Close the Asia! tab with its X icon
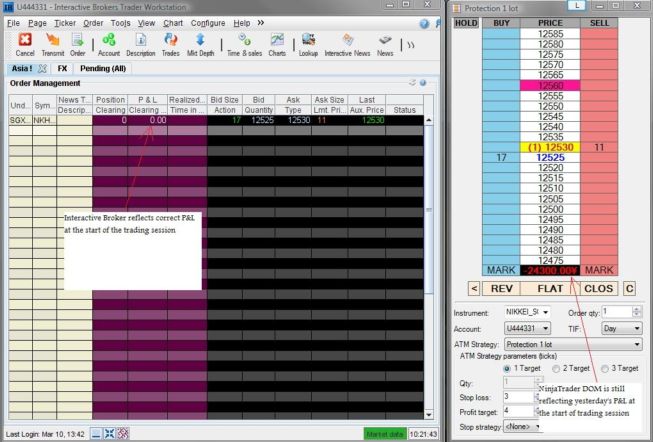 (42, 68)
